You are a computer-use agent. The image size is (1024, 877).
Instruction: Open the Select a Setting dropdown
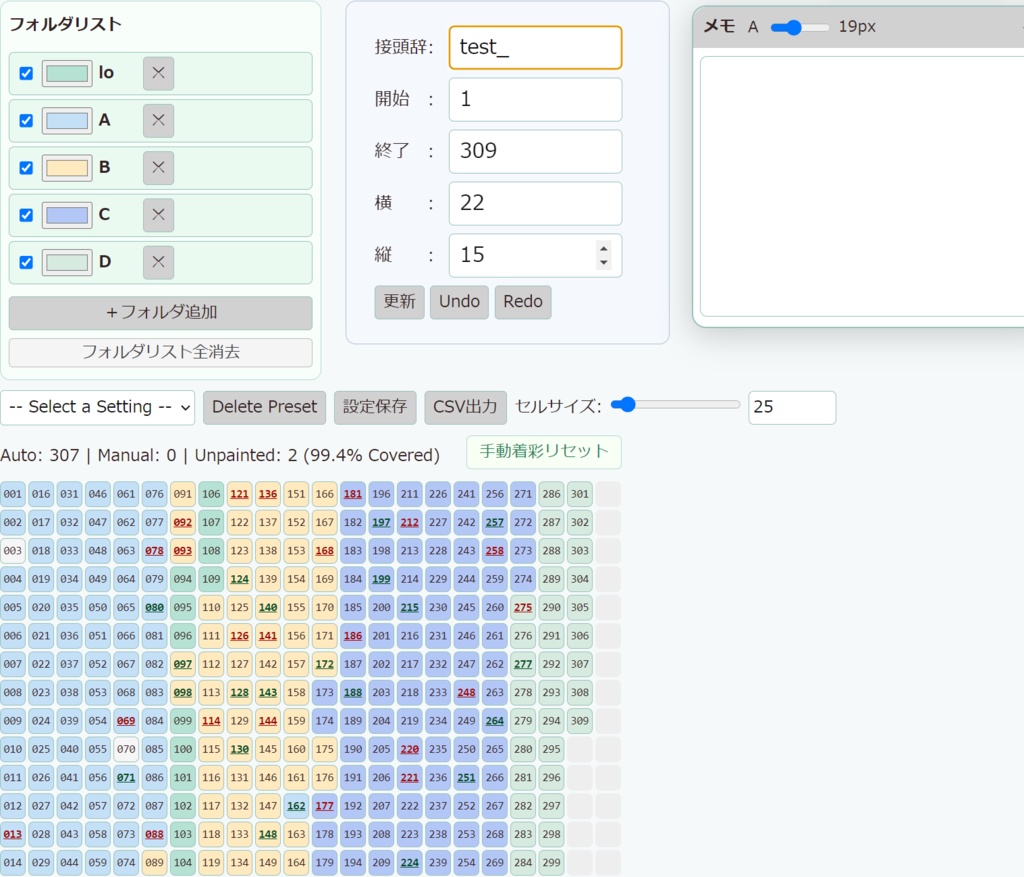coord(98,407)
